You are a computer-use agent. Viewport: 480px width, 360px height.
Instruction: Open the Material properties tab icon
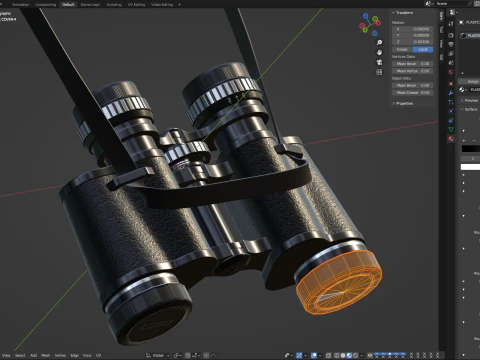(451, 139)
